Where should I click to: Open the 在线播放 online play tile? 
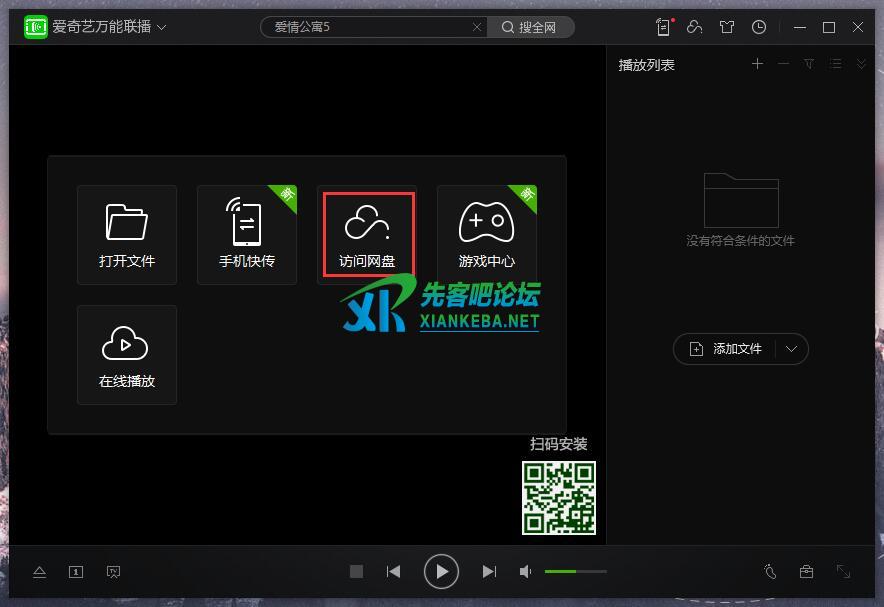tap(127, 355)
